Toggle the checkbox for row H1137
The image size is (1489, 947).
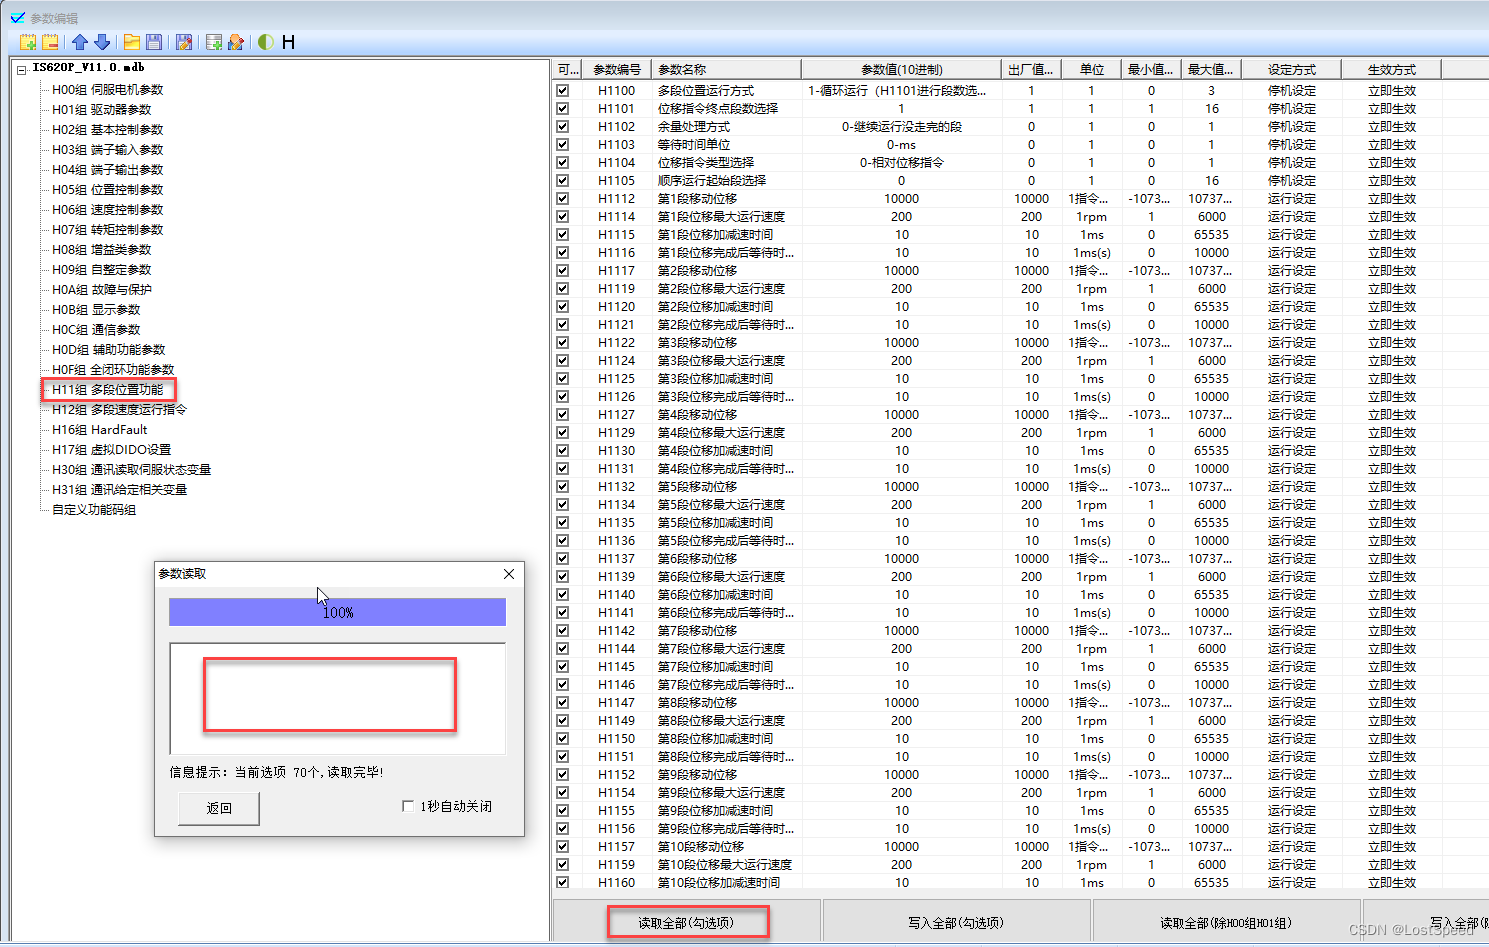(563, 558)
